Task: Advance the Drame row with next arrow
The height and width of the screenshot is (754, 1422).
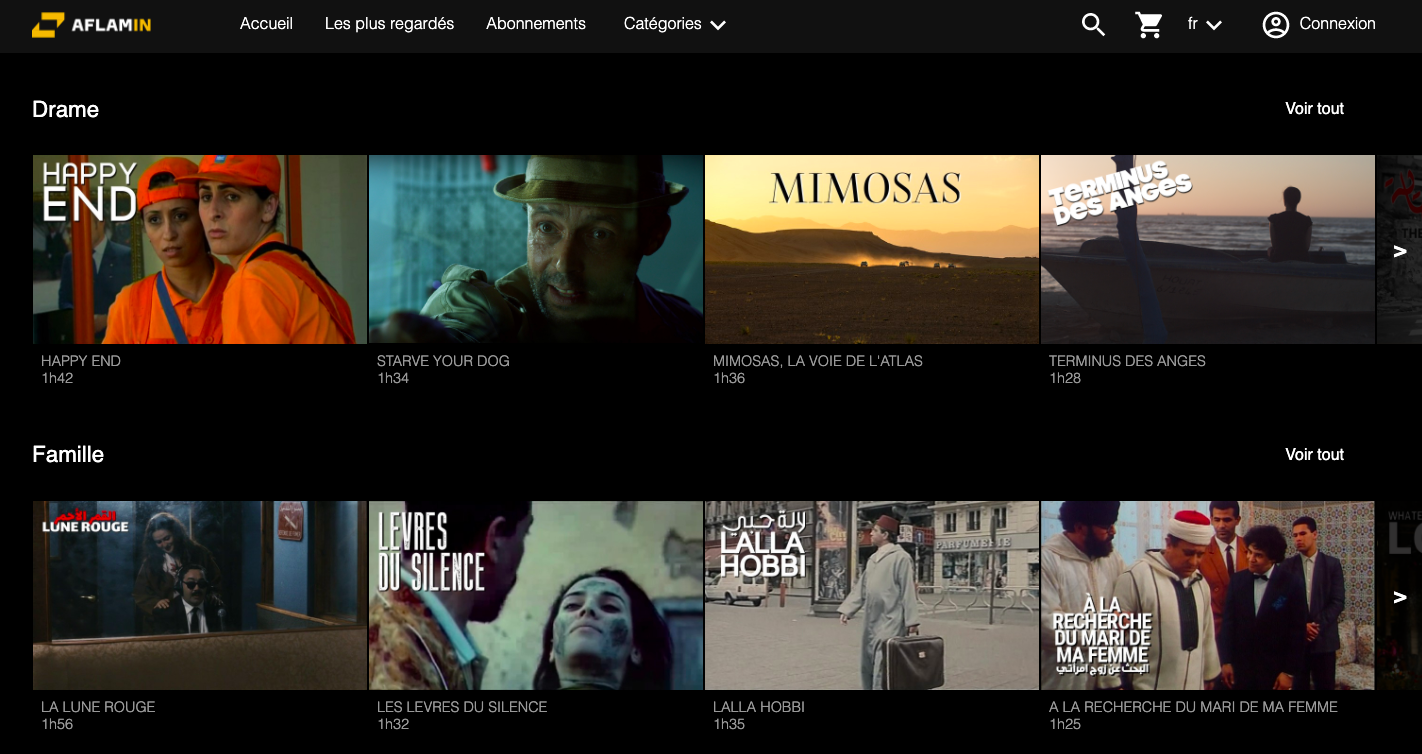Action: pyautogui.click(x=1400, y=251)
